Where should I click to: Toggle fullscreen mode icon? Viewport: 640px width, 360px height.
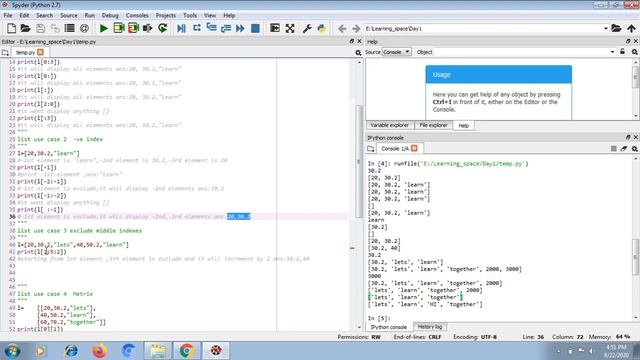(290, 28)
